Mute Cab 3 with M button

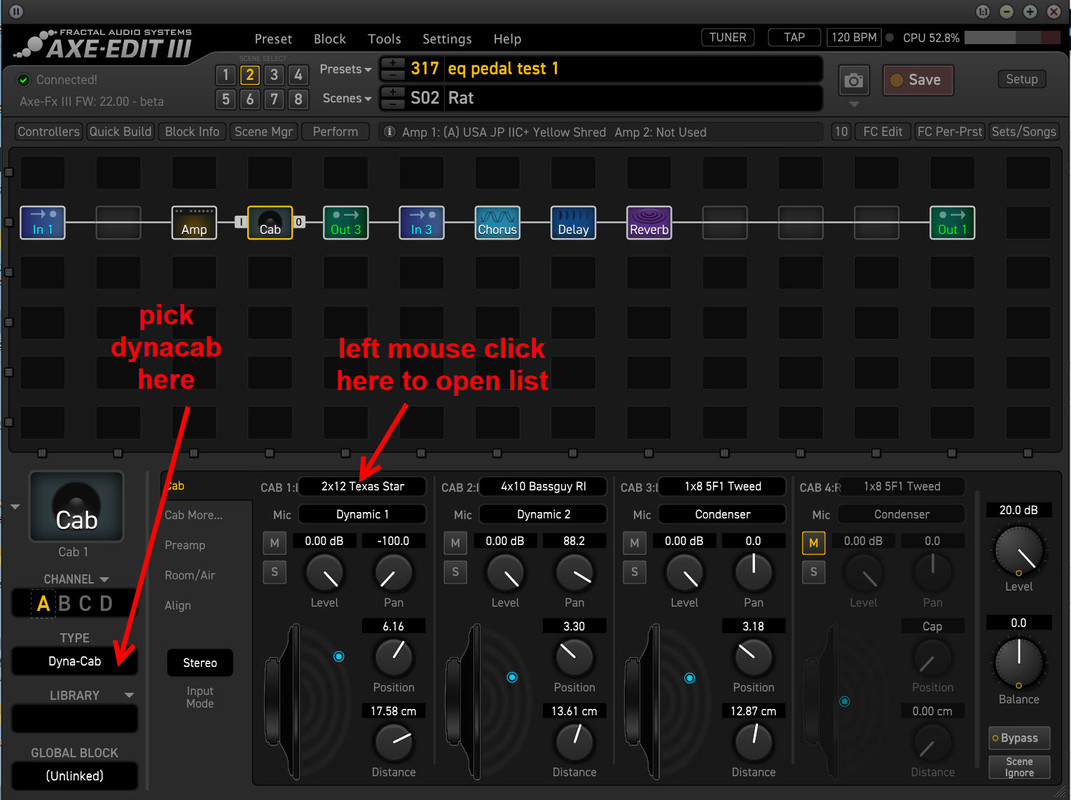point(635,543)
